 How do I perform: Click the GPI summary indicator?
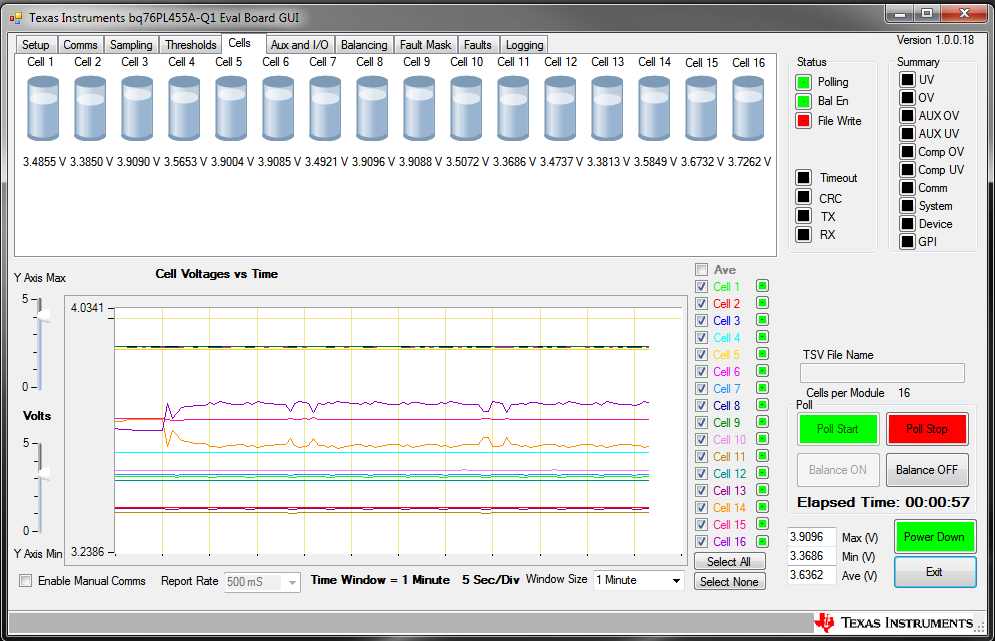coord(907,241)
